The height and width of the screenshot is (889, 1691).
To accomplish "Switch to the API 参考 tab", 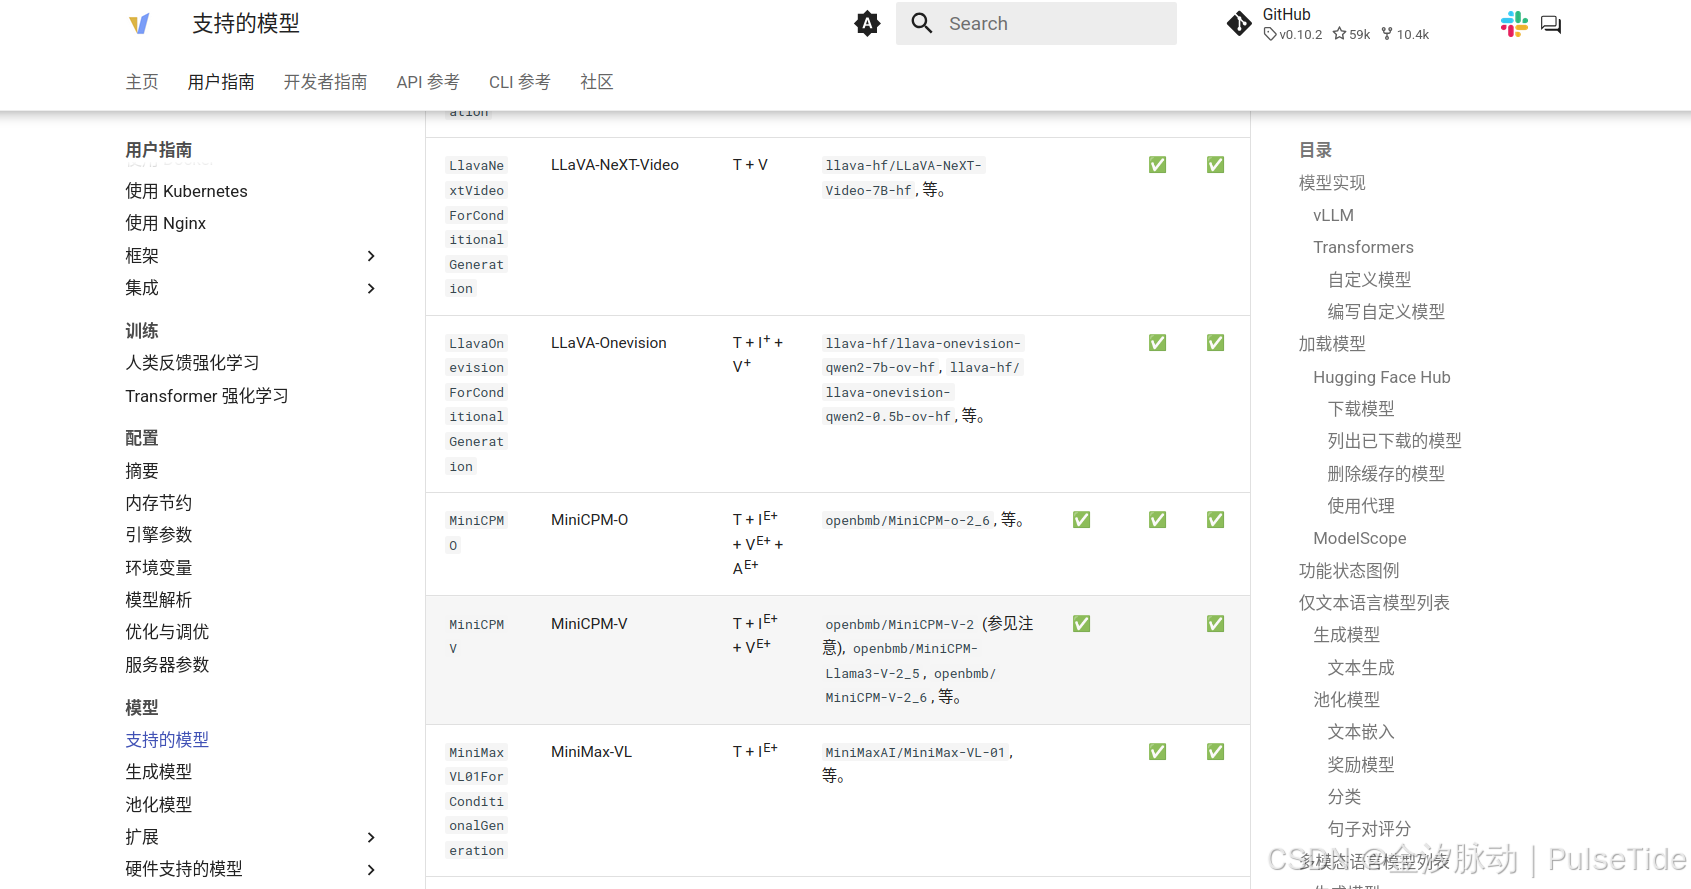I will pos(428,82).
